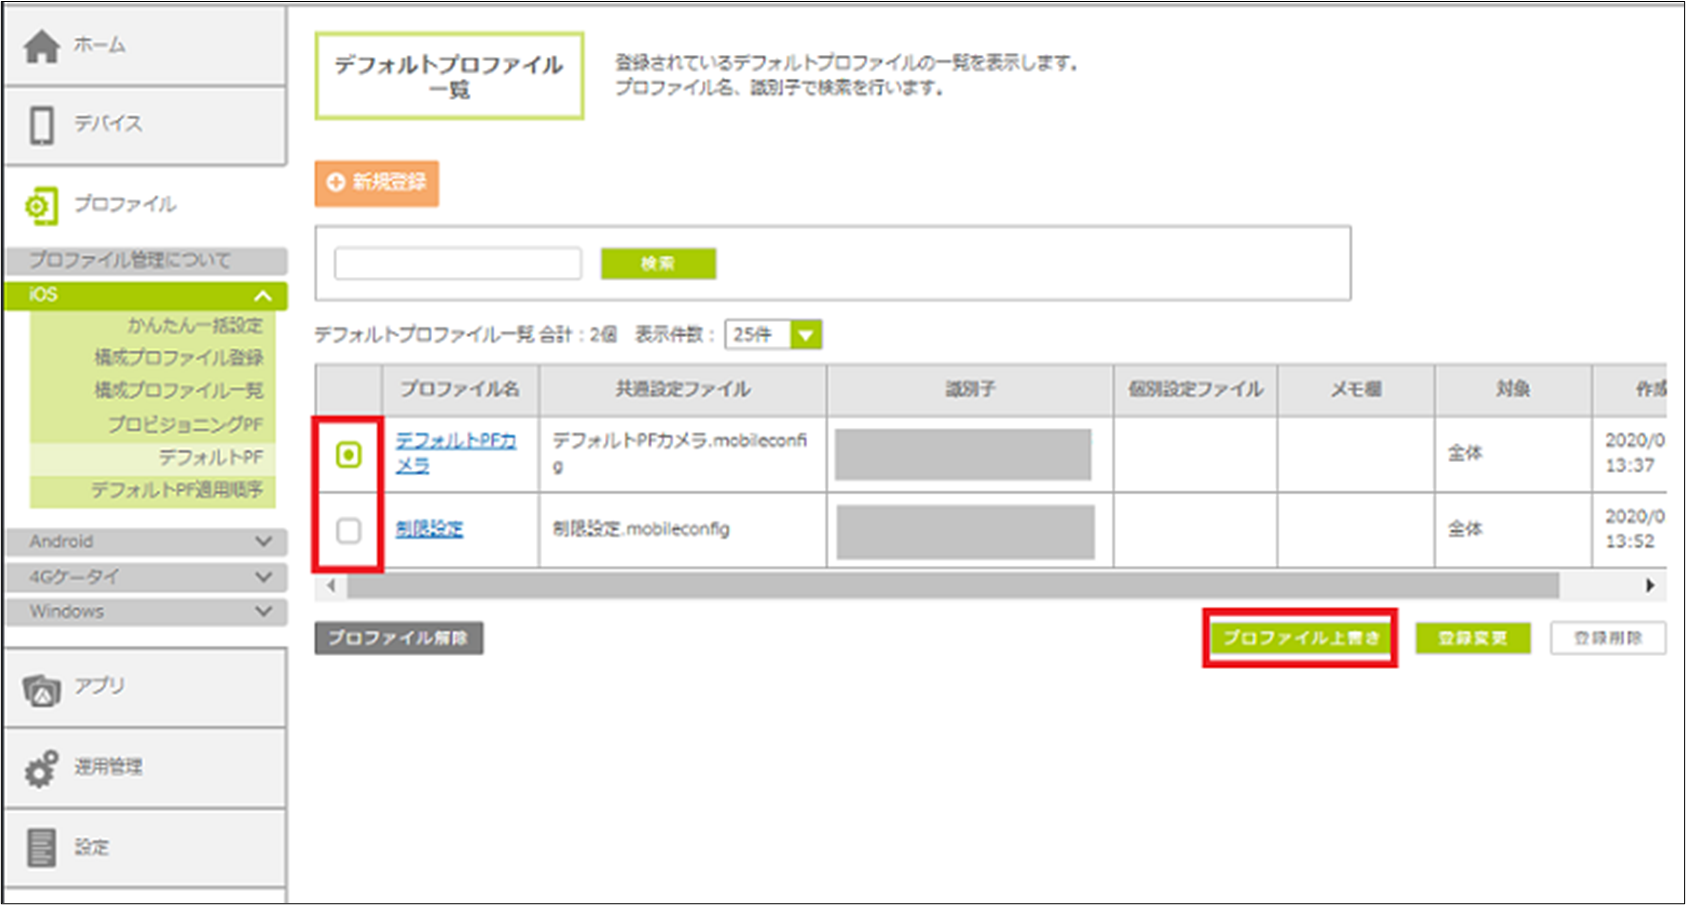Open 構成プロファイル一覧 menu item
1686x905 pixels.
click(179, 390)
